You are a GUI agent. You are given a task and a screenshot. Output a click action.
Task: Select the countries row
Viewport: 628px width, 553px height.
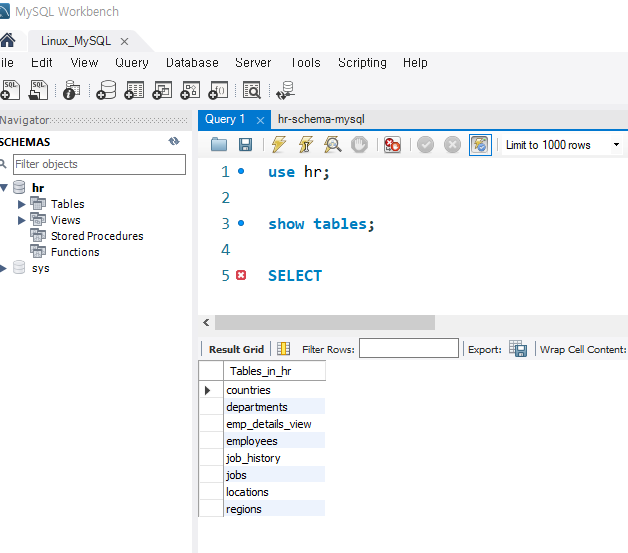coord(274,390)
